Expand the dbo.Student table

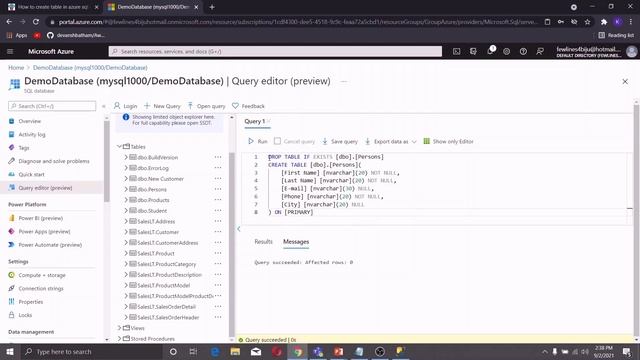(x=126, y=210)
